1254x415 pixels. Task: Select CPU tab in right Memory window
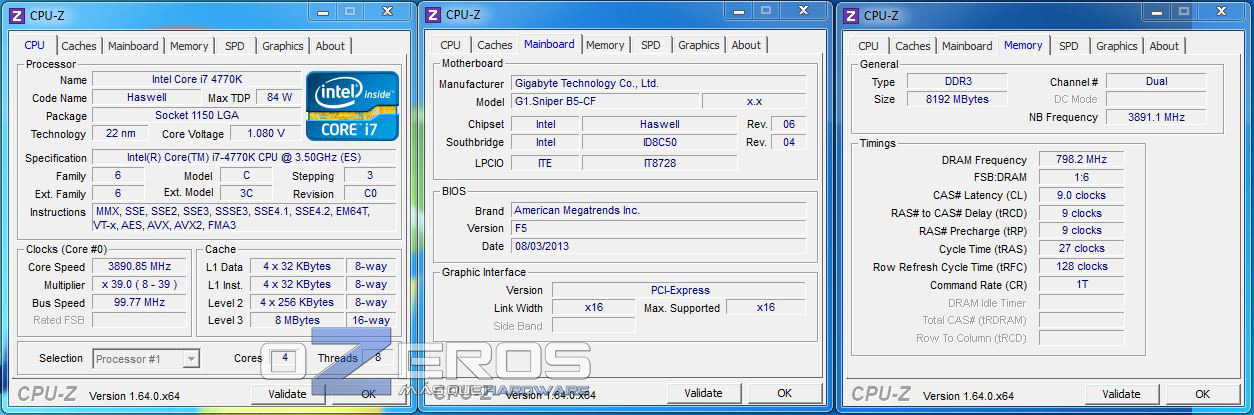869,46
